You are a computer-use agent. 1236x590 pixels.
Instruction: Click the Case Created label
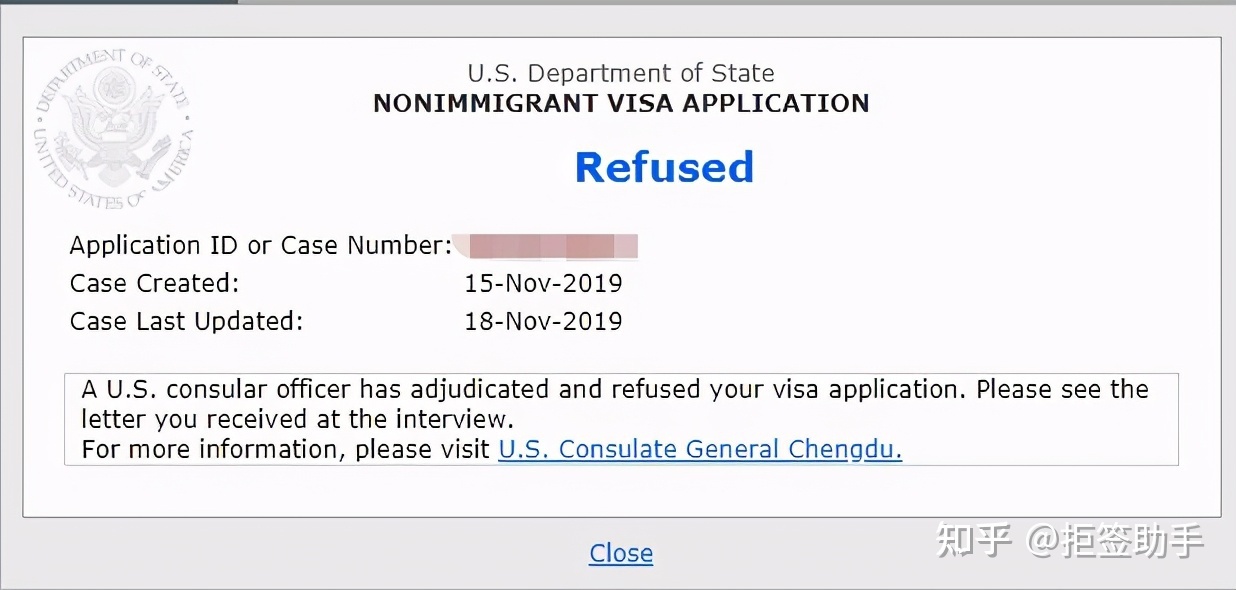155,283
